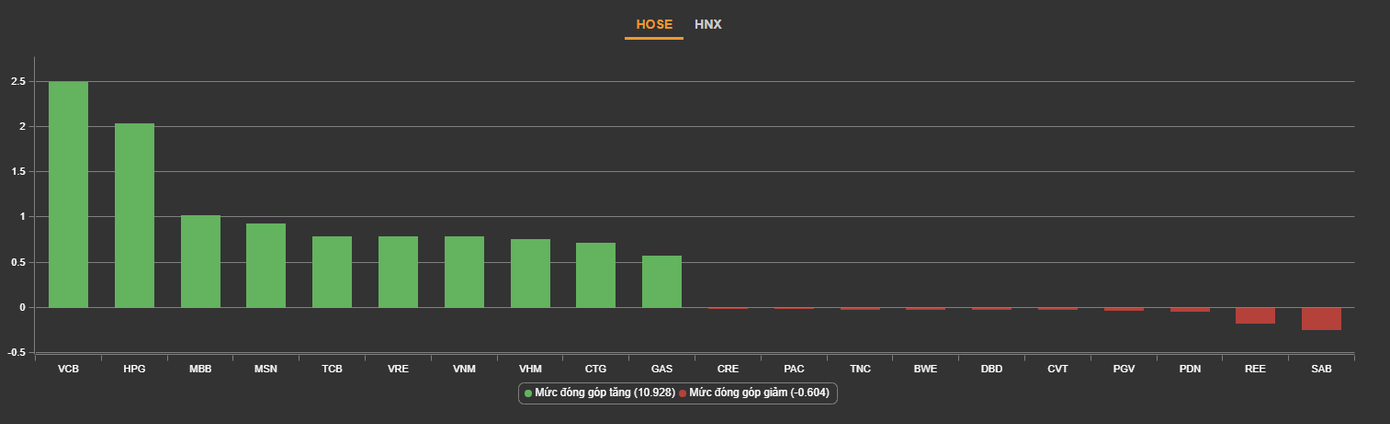Pick the green VRE bar

[398, 272]
